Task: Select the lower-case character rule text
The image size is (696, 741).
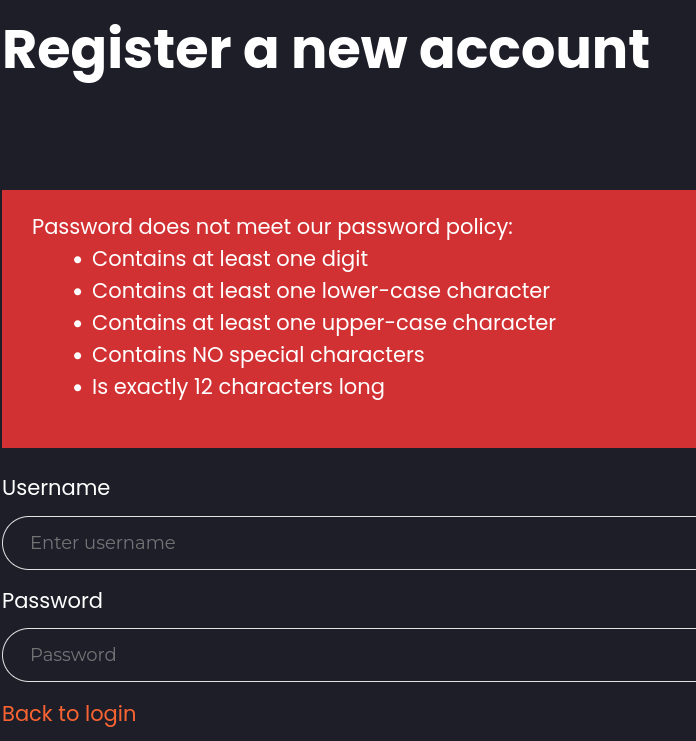Action: pos(321,291)
